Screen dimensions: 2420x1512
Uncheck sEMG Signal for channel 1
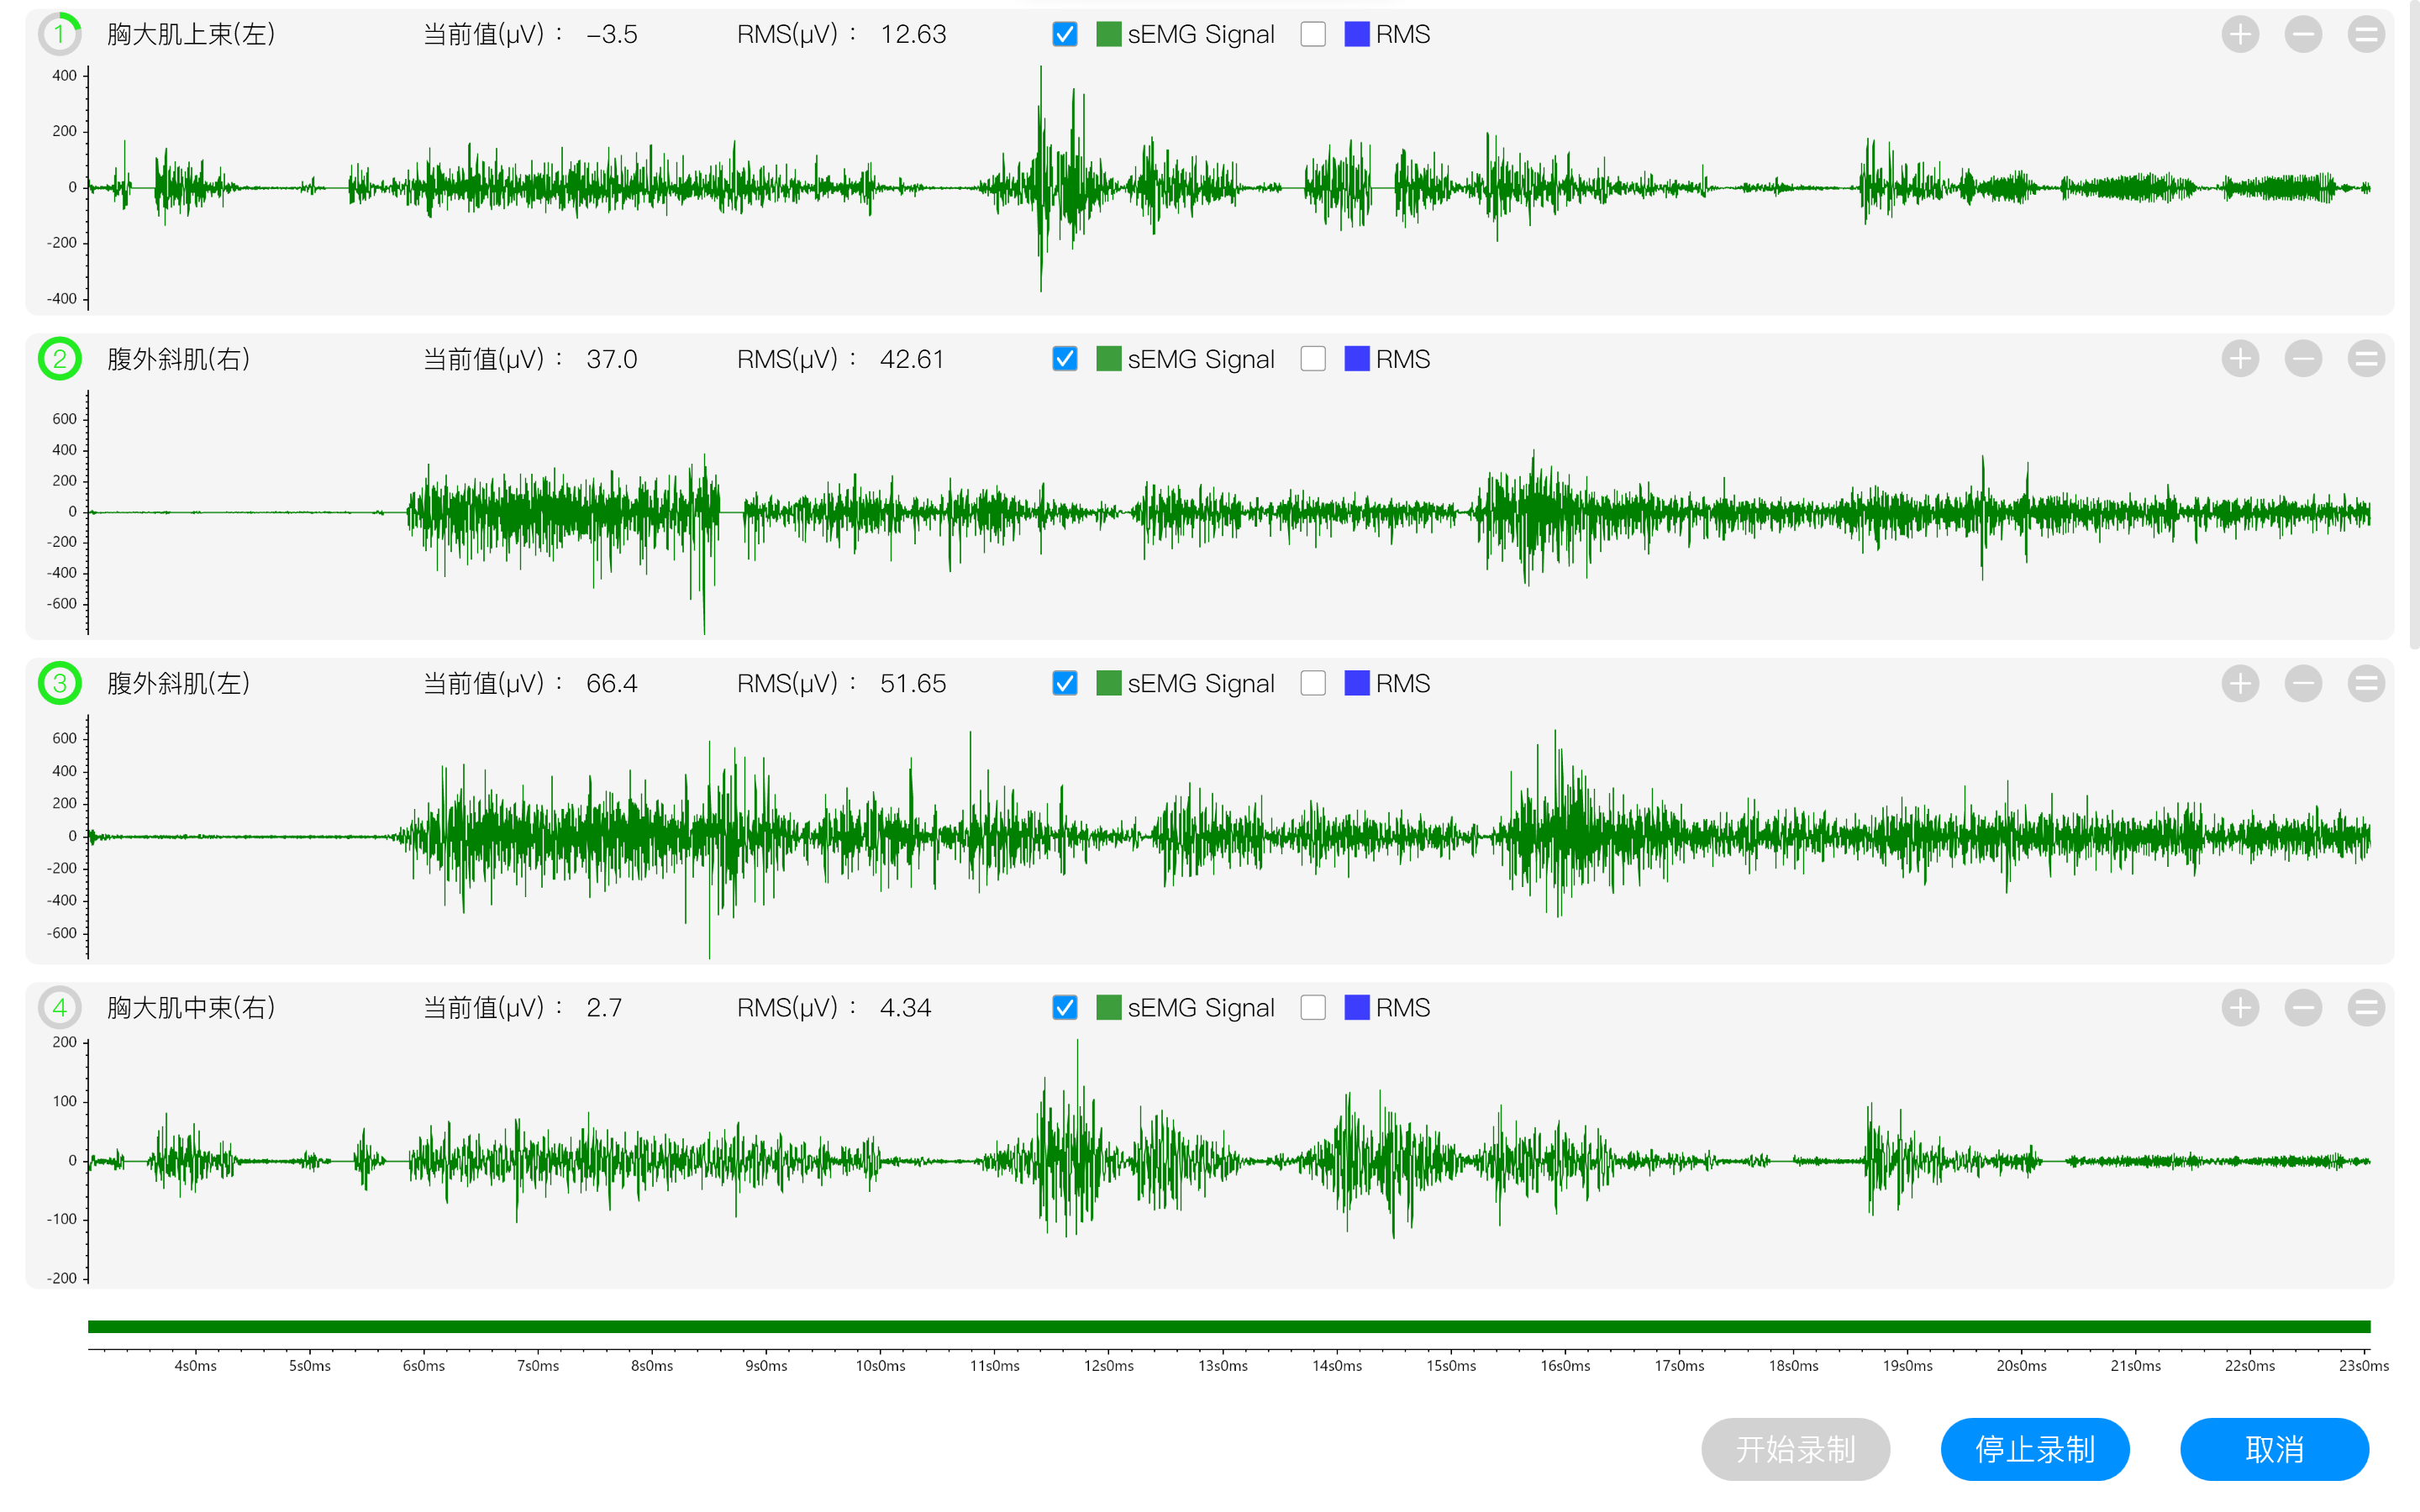(x=1065, y=34)
